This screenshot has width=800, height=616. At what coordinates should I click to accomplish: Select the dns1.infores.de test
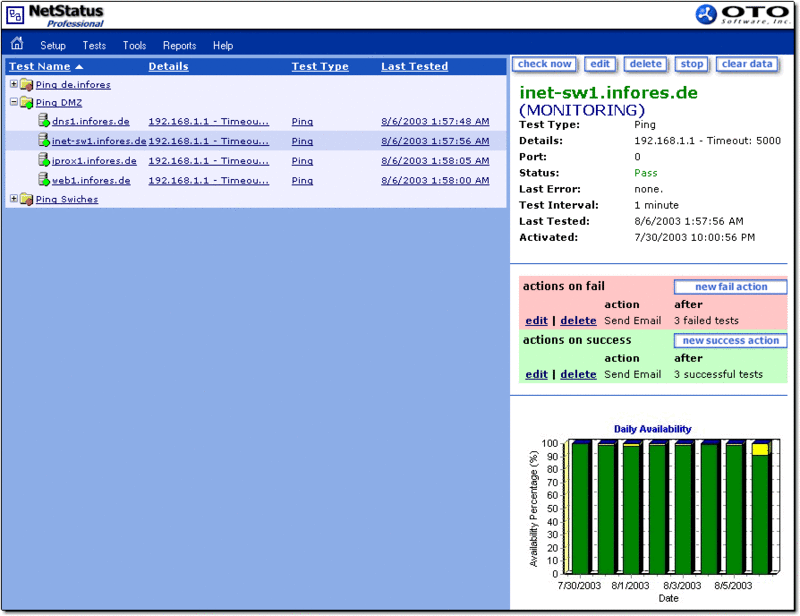(91, 121)
